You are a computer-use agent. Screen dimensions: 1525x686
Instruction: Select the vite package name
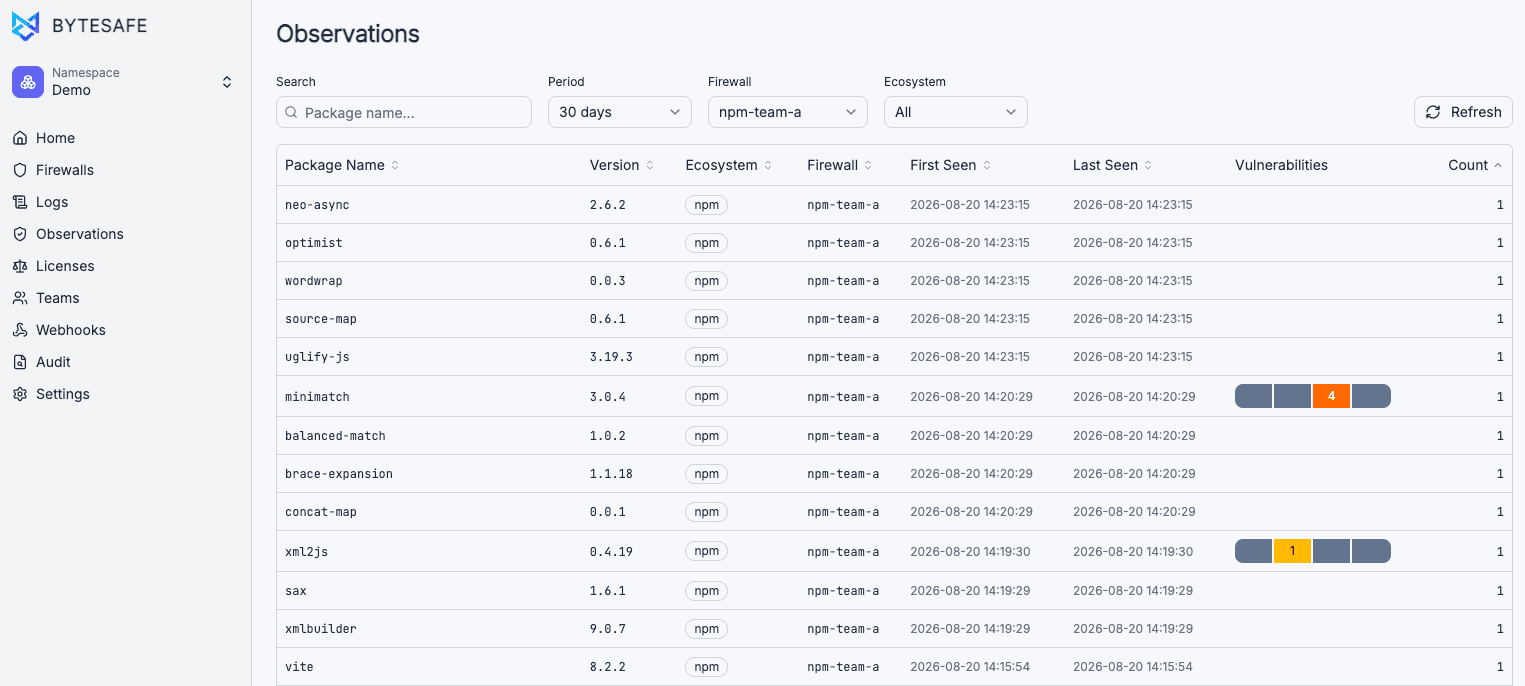tap(299, 667)
